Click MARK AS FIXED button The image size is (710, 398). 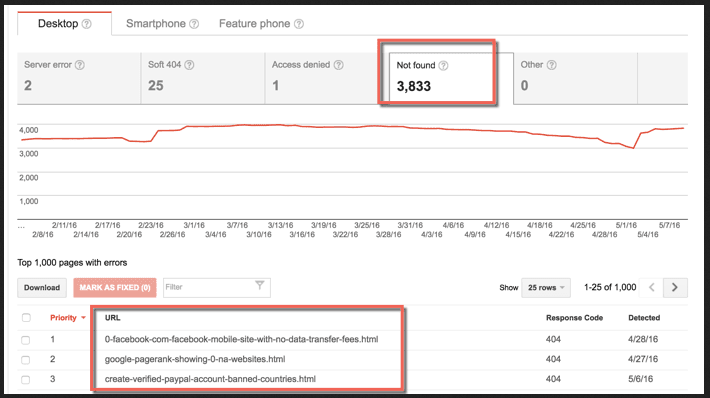[115, 288]
